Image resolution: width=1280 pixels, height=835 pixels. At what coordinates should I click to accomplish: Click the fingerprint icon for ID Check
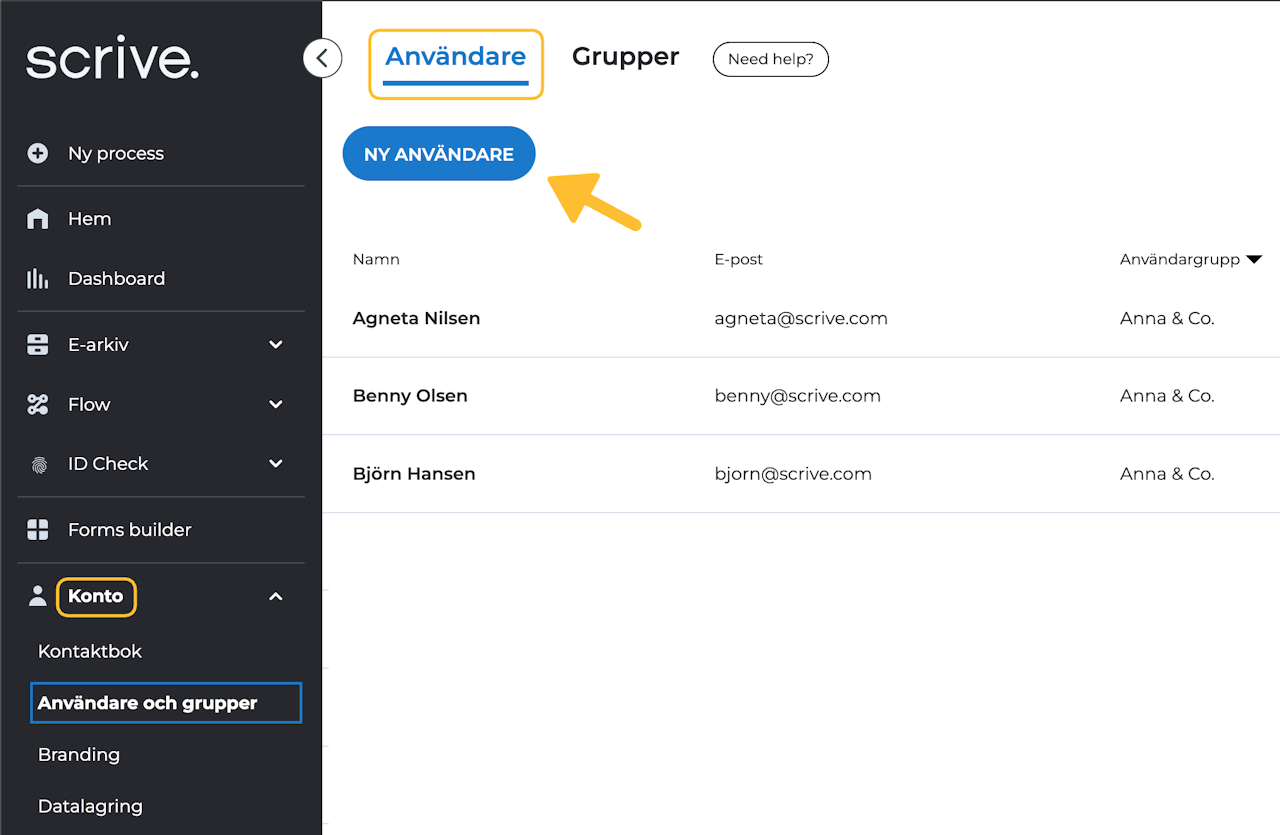[x=38, y=464]
